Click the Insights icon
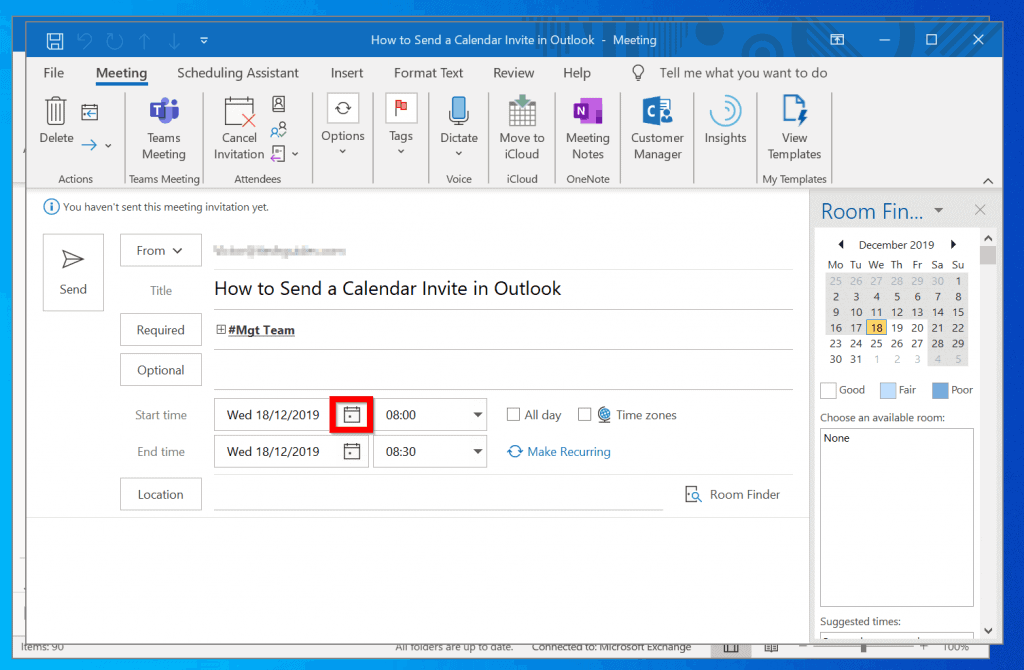 (x=725, y=111)
